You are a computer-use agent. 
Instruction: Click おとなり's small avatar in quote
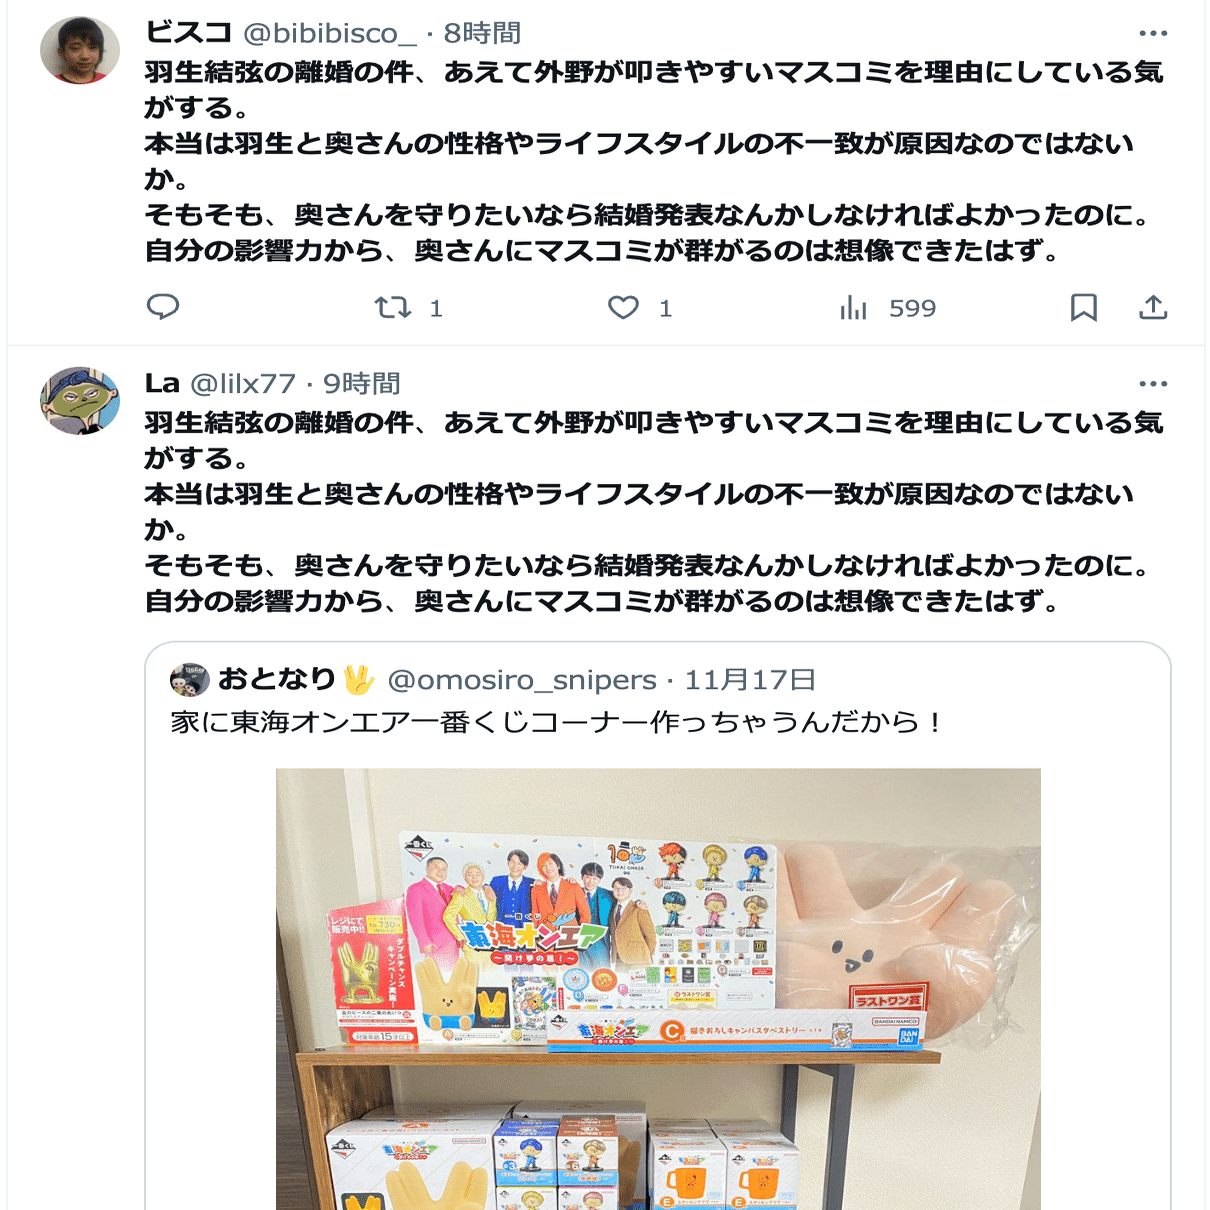189,680
